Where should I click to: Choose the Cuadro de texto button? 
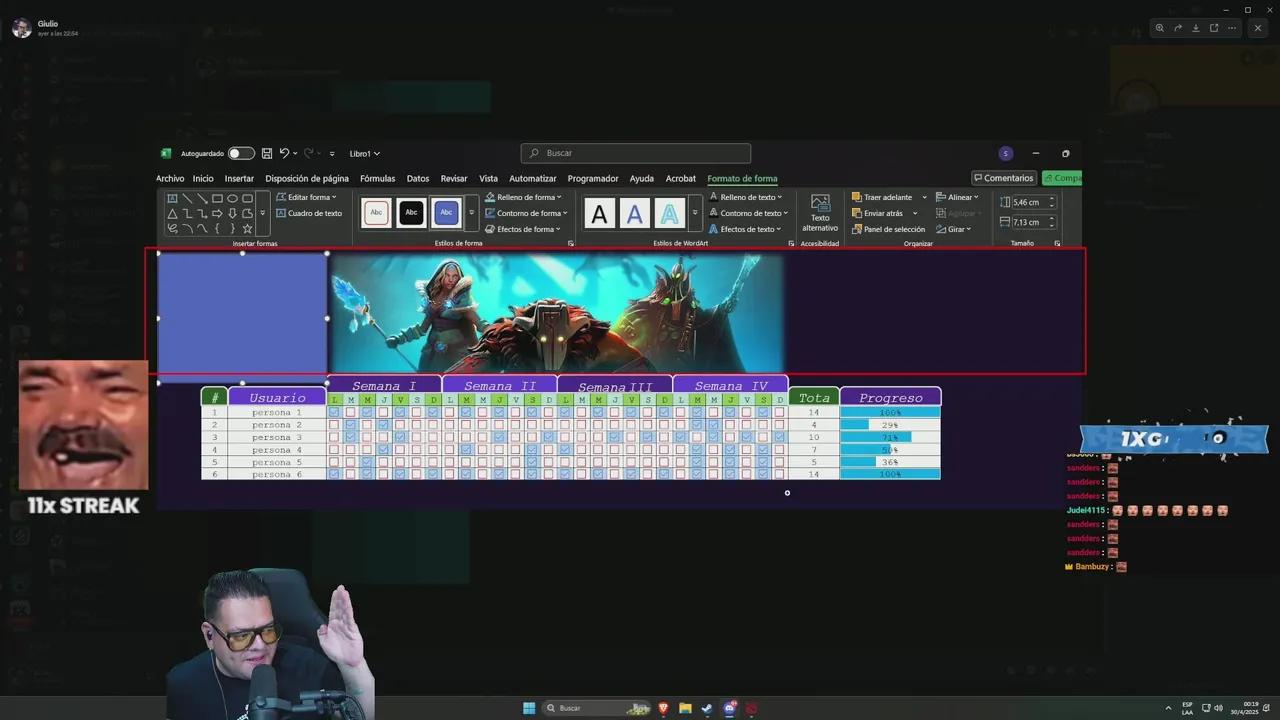click(x=309, y=213)
